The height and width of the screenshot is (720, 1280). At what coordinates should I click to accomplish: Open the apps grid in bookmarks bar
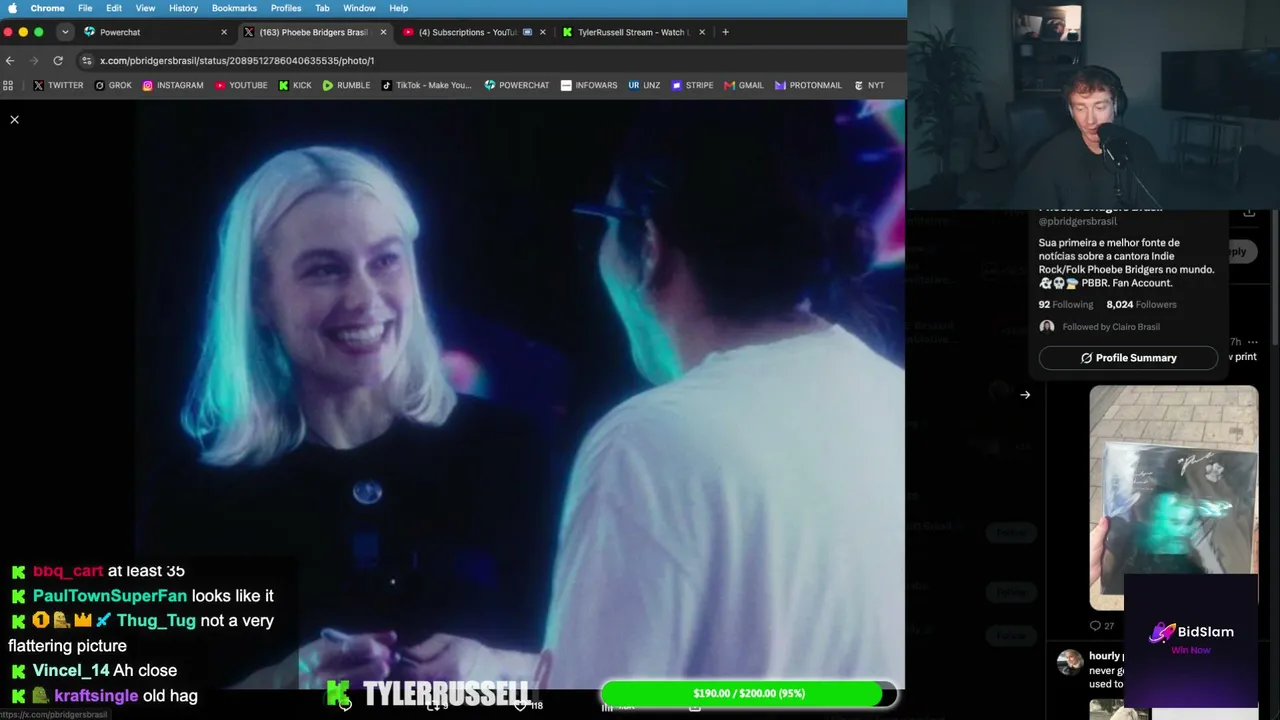9,85
